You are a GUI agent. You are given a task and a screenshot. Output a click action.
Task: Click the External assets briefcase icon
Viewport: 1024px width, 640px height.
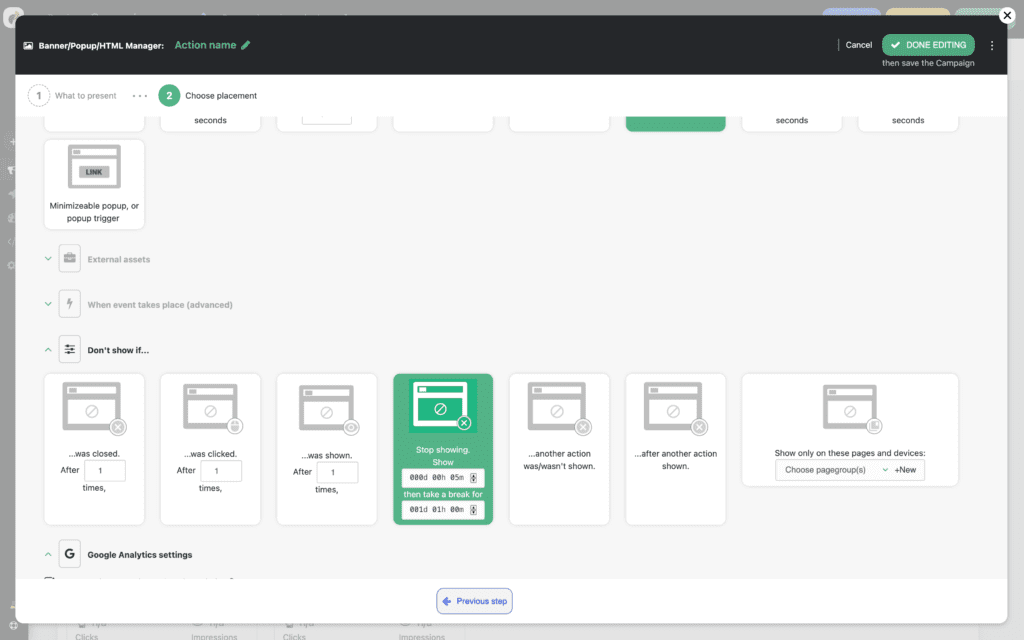coord(70,259)
